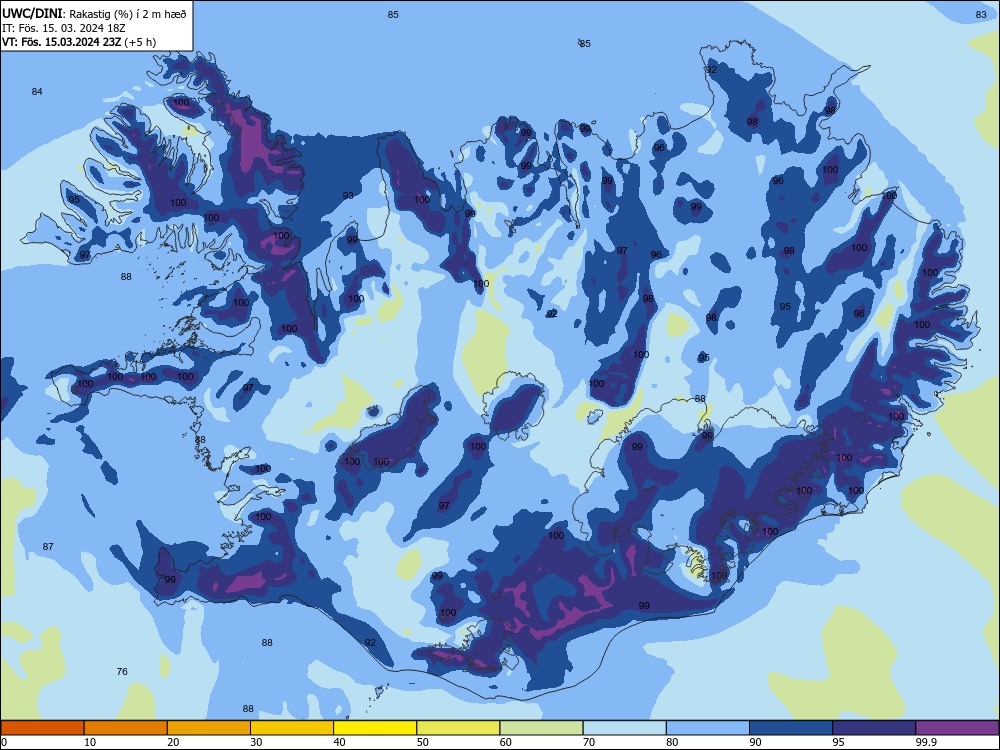
Task: Click the humidity value '84' over the sea
Action: (x=37, y=92)
